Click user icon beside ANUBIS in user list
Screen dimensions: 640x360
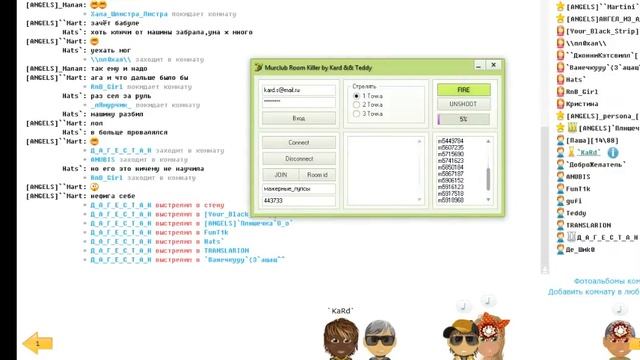pos(560,176)
